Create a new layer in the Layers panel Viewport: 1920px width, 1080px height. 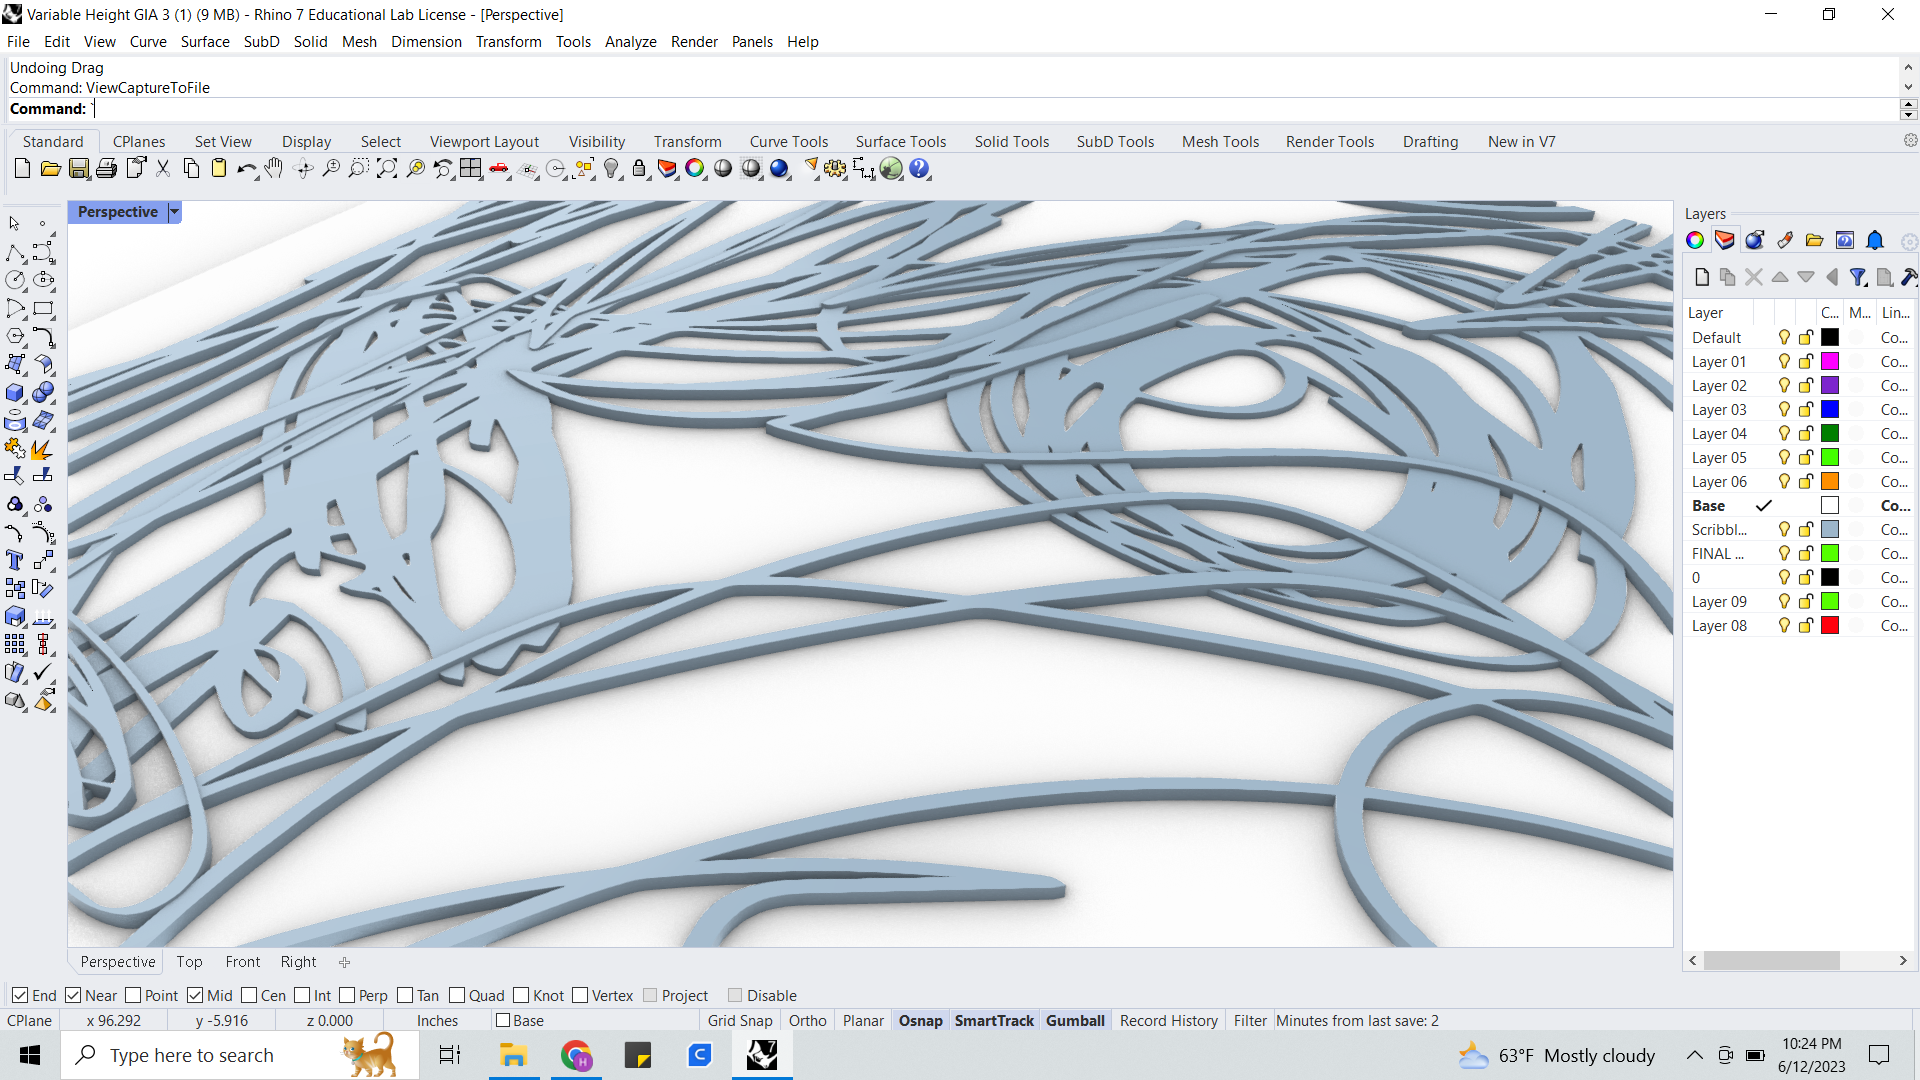[x=1701, y=277]
